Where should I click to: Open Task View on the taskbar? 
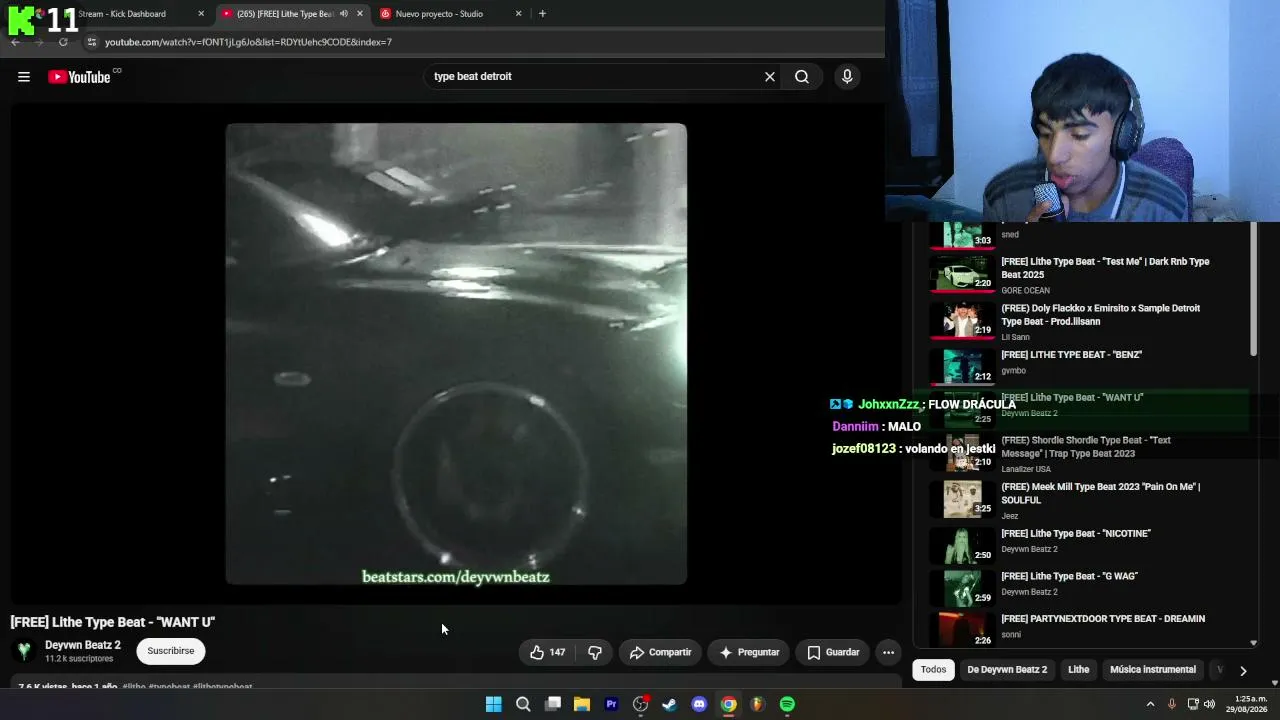pyautogui.click(x=553, y=704)
